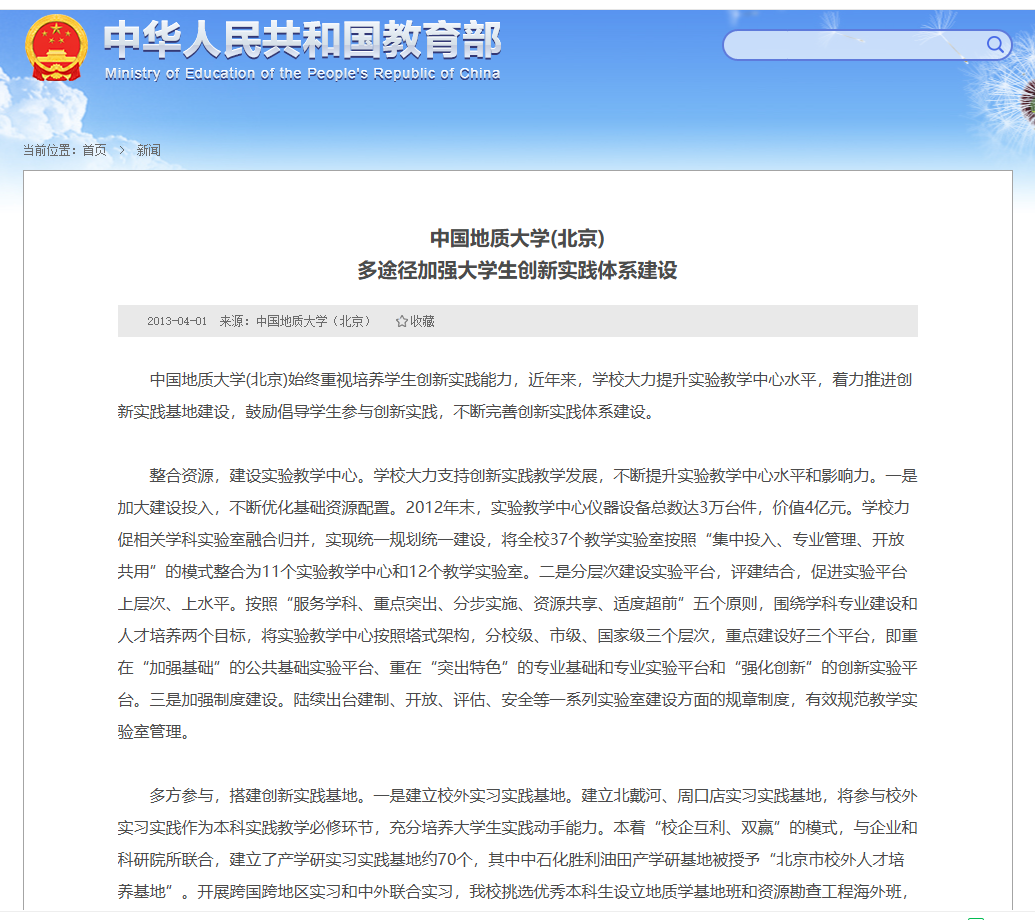Go to the 新闻 breadcrumb section
The height and width of the screenshot is (920, 1035).
point(148,150)
